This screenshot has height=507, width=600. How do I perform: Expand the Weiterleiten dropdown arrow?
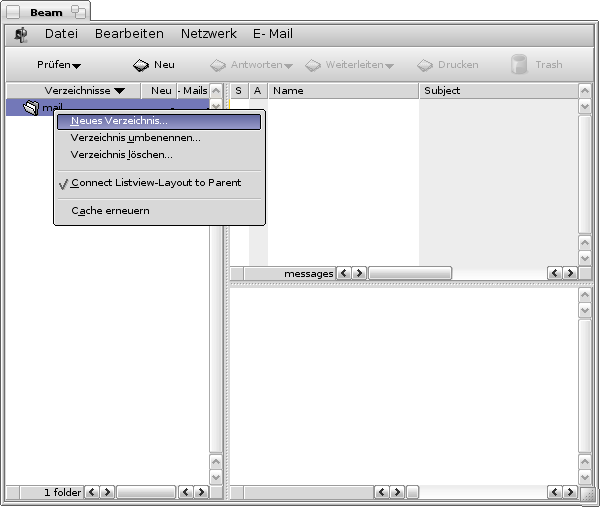pos(389,66)
